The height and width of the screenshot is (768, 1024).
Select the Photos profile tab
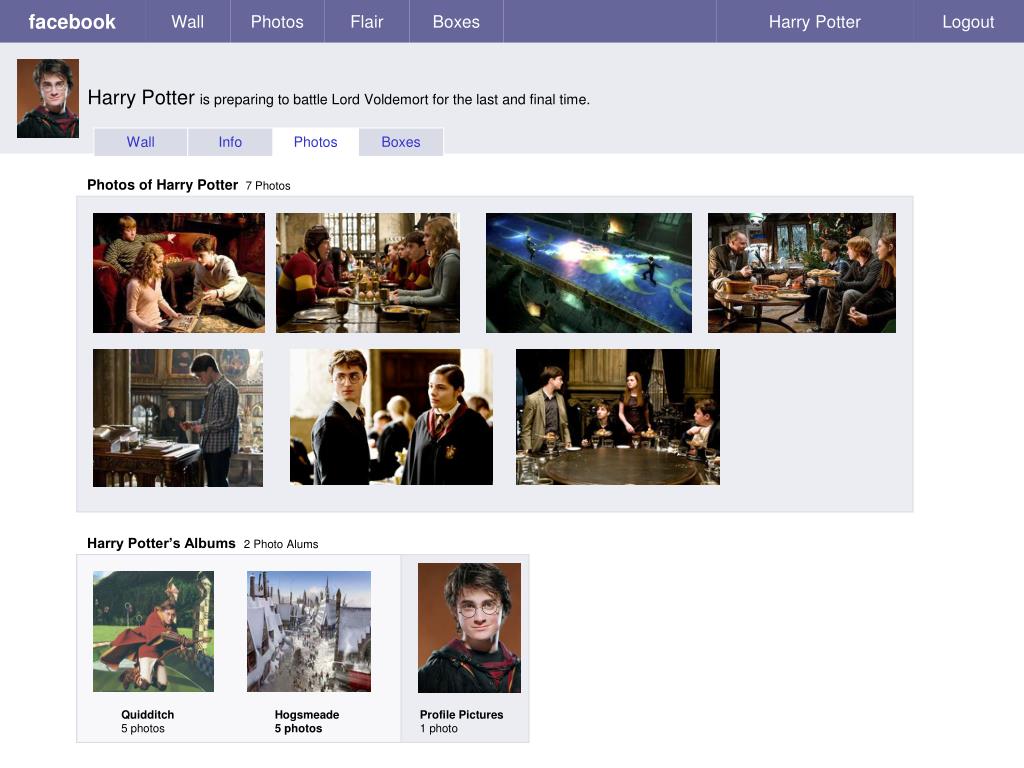[x=315, y=142]
